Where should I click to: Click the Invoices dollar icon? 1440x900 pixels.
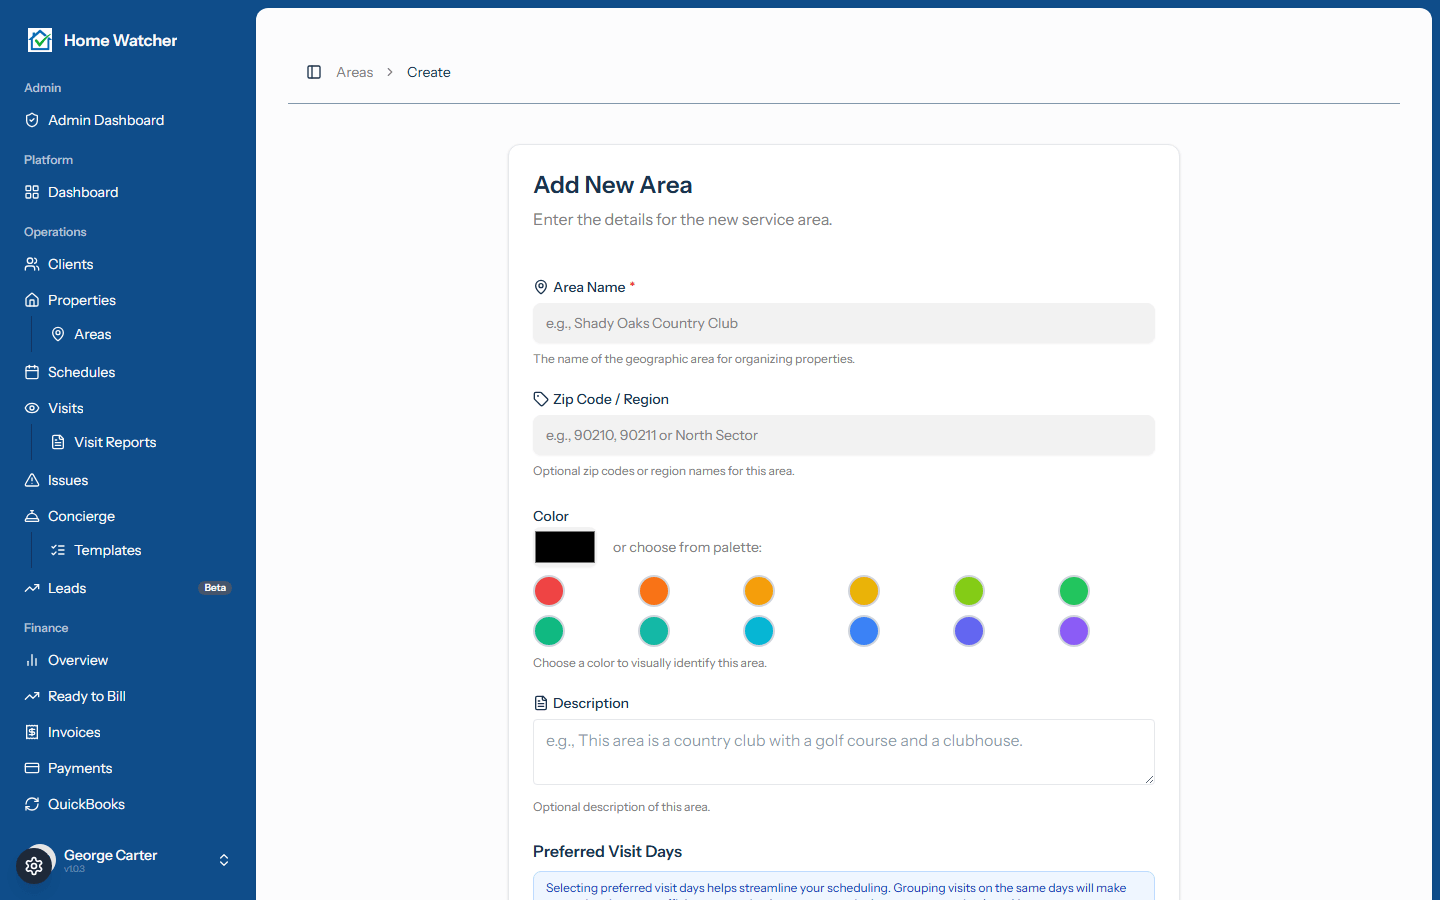[x=32, y=732]
